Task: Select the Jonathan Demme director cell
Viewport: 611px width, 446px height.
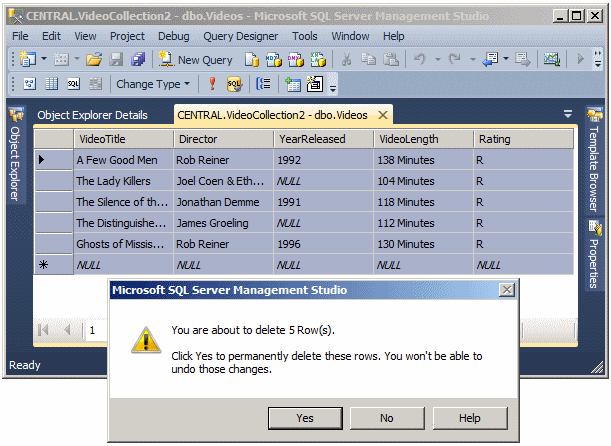Action: click(x=223, y=202)
